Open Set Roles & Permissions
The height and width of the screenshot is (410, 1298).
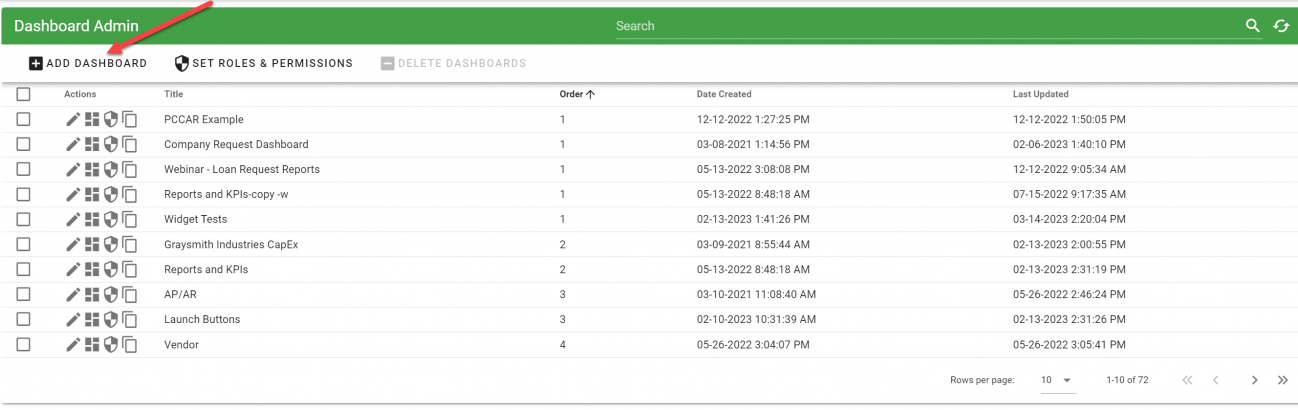tap(264, 63)
